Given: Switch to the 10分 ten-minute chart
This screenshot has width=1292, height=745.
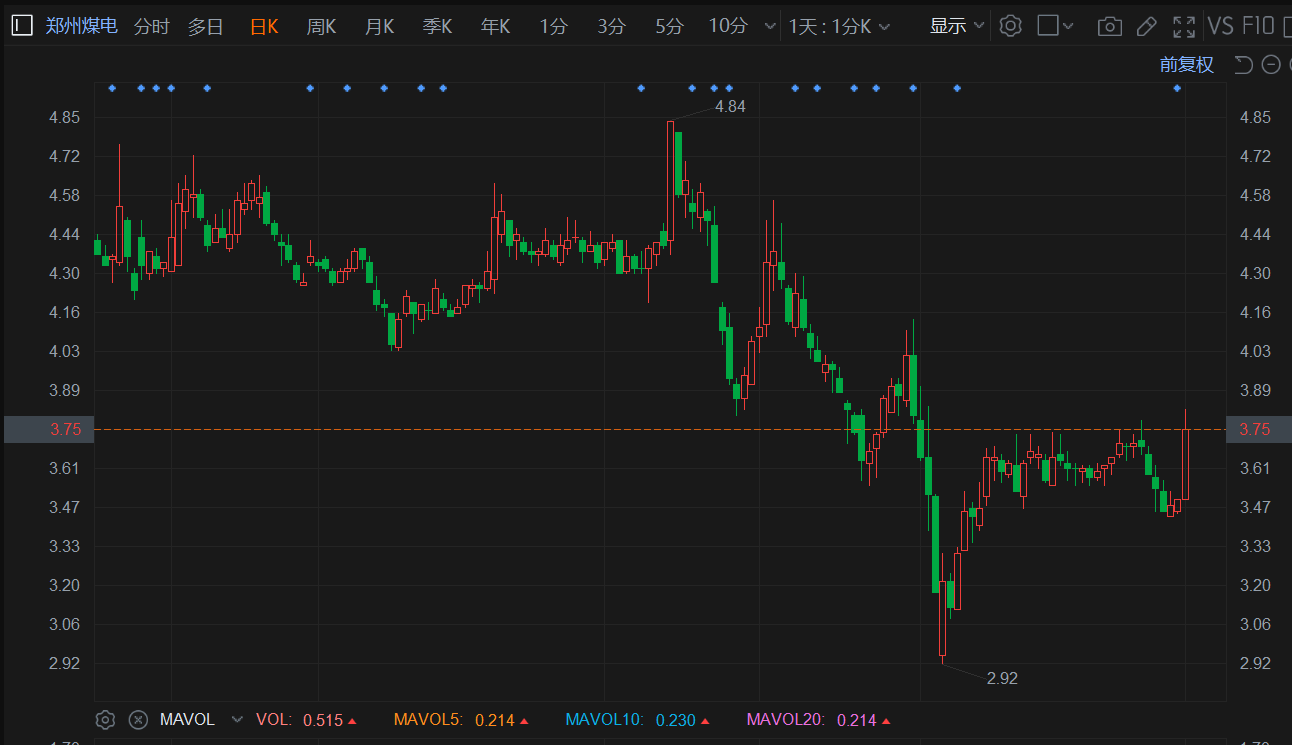Looking at the screenshot, I should tap(728, 26).
